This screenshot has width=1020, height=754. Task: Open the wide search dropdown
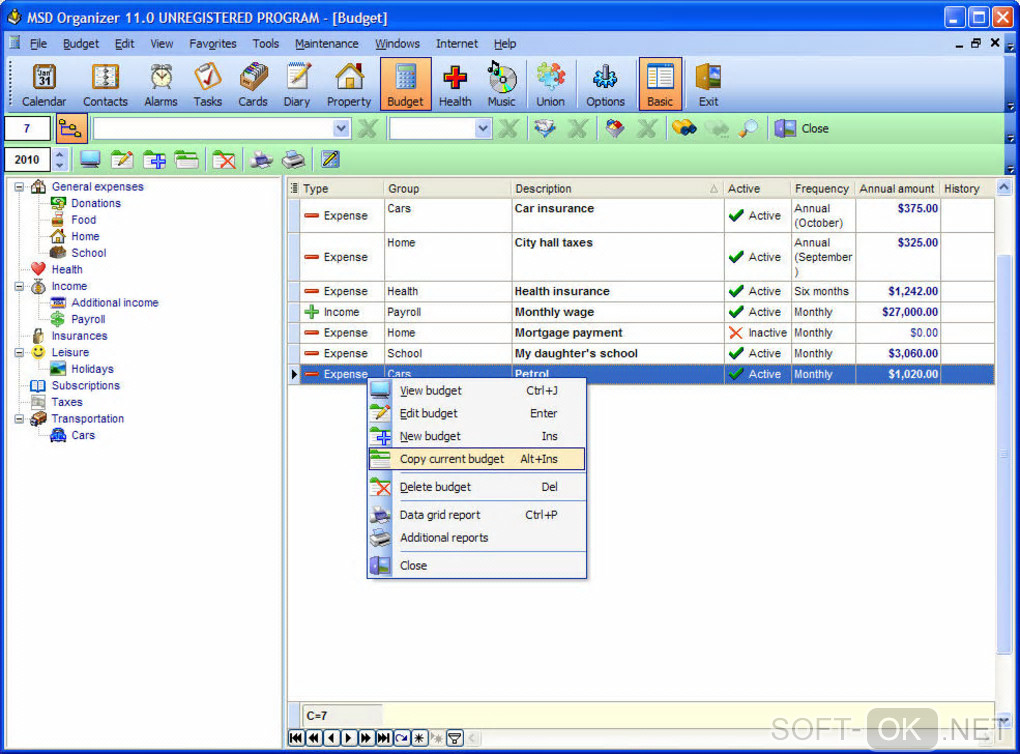[341, 128]
